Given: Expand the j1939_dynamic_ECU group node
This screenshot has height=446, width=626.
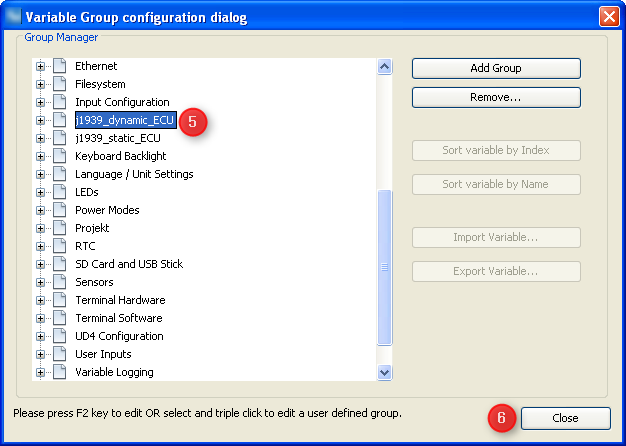Looking at the screenshot, I should 41,120.
